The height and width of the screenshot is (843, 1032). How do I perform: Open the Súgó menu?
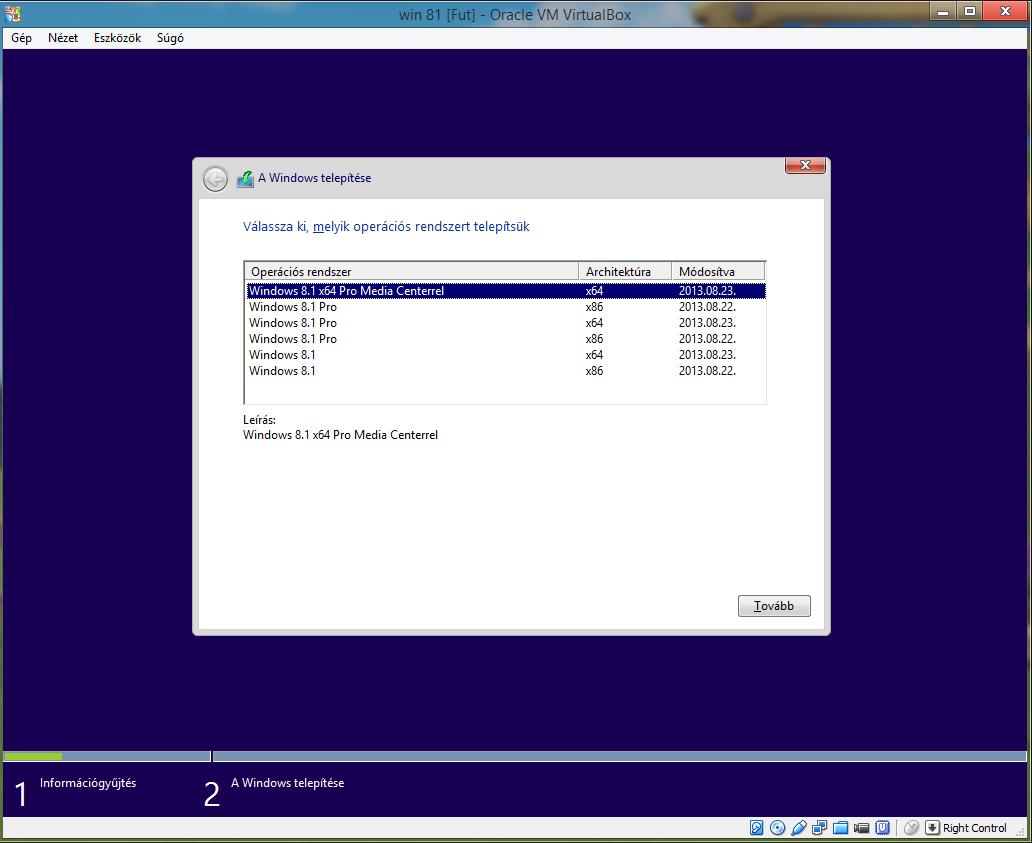click(170, 38)
